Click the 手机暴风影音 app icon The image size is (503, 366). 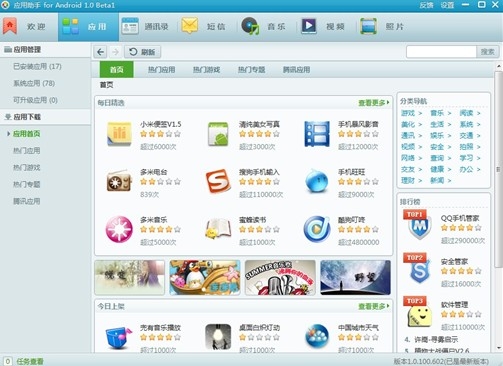tap(317, 134)
